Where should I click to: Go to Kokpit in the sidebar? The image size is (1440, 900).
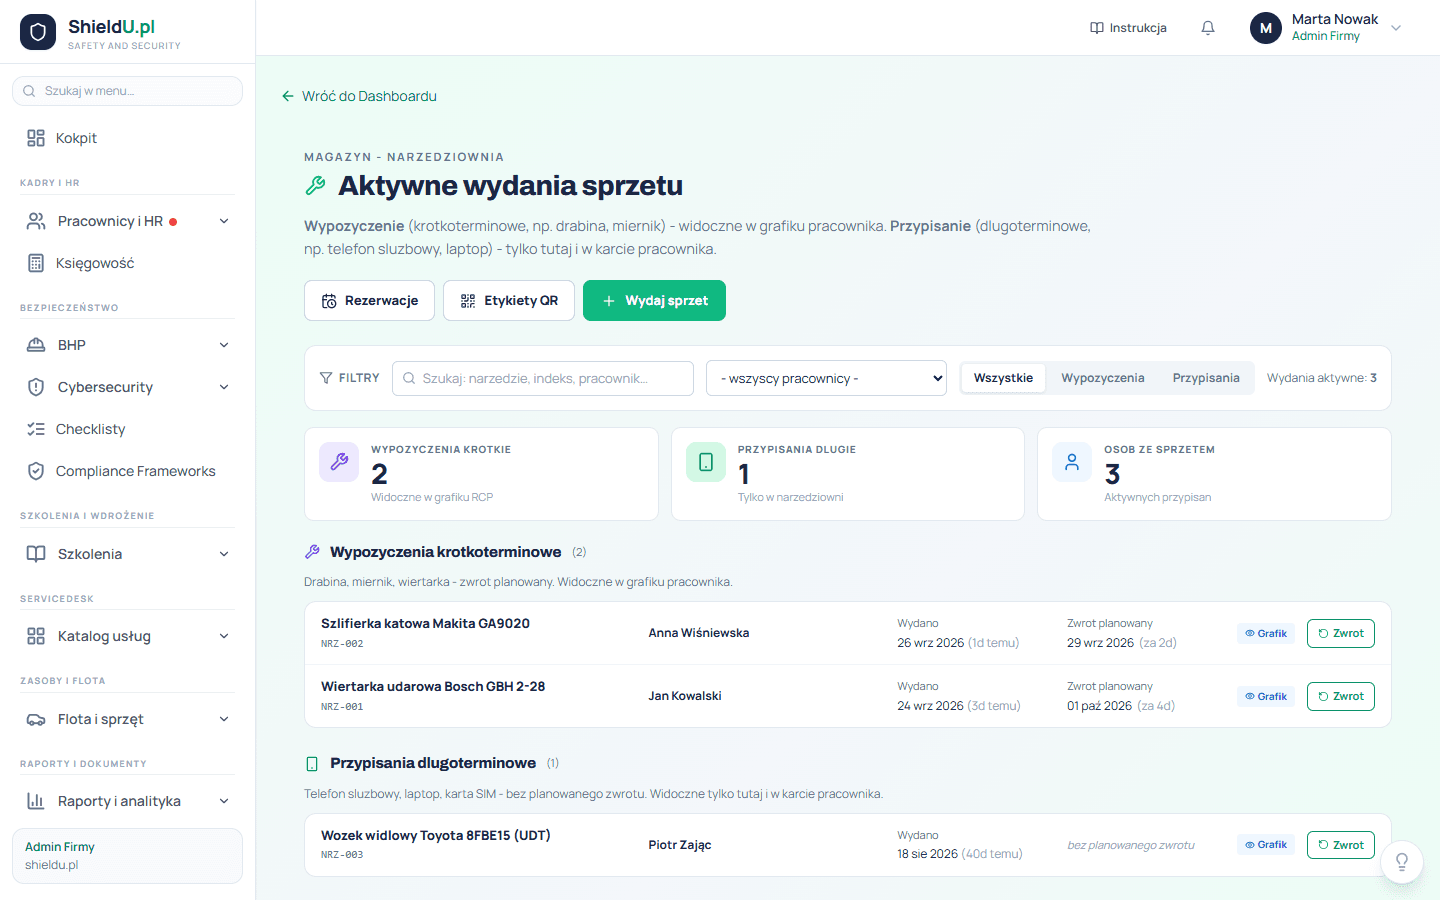[127, 138]
